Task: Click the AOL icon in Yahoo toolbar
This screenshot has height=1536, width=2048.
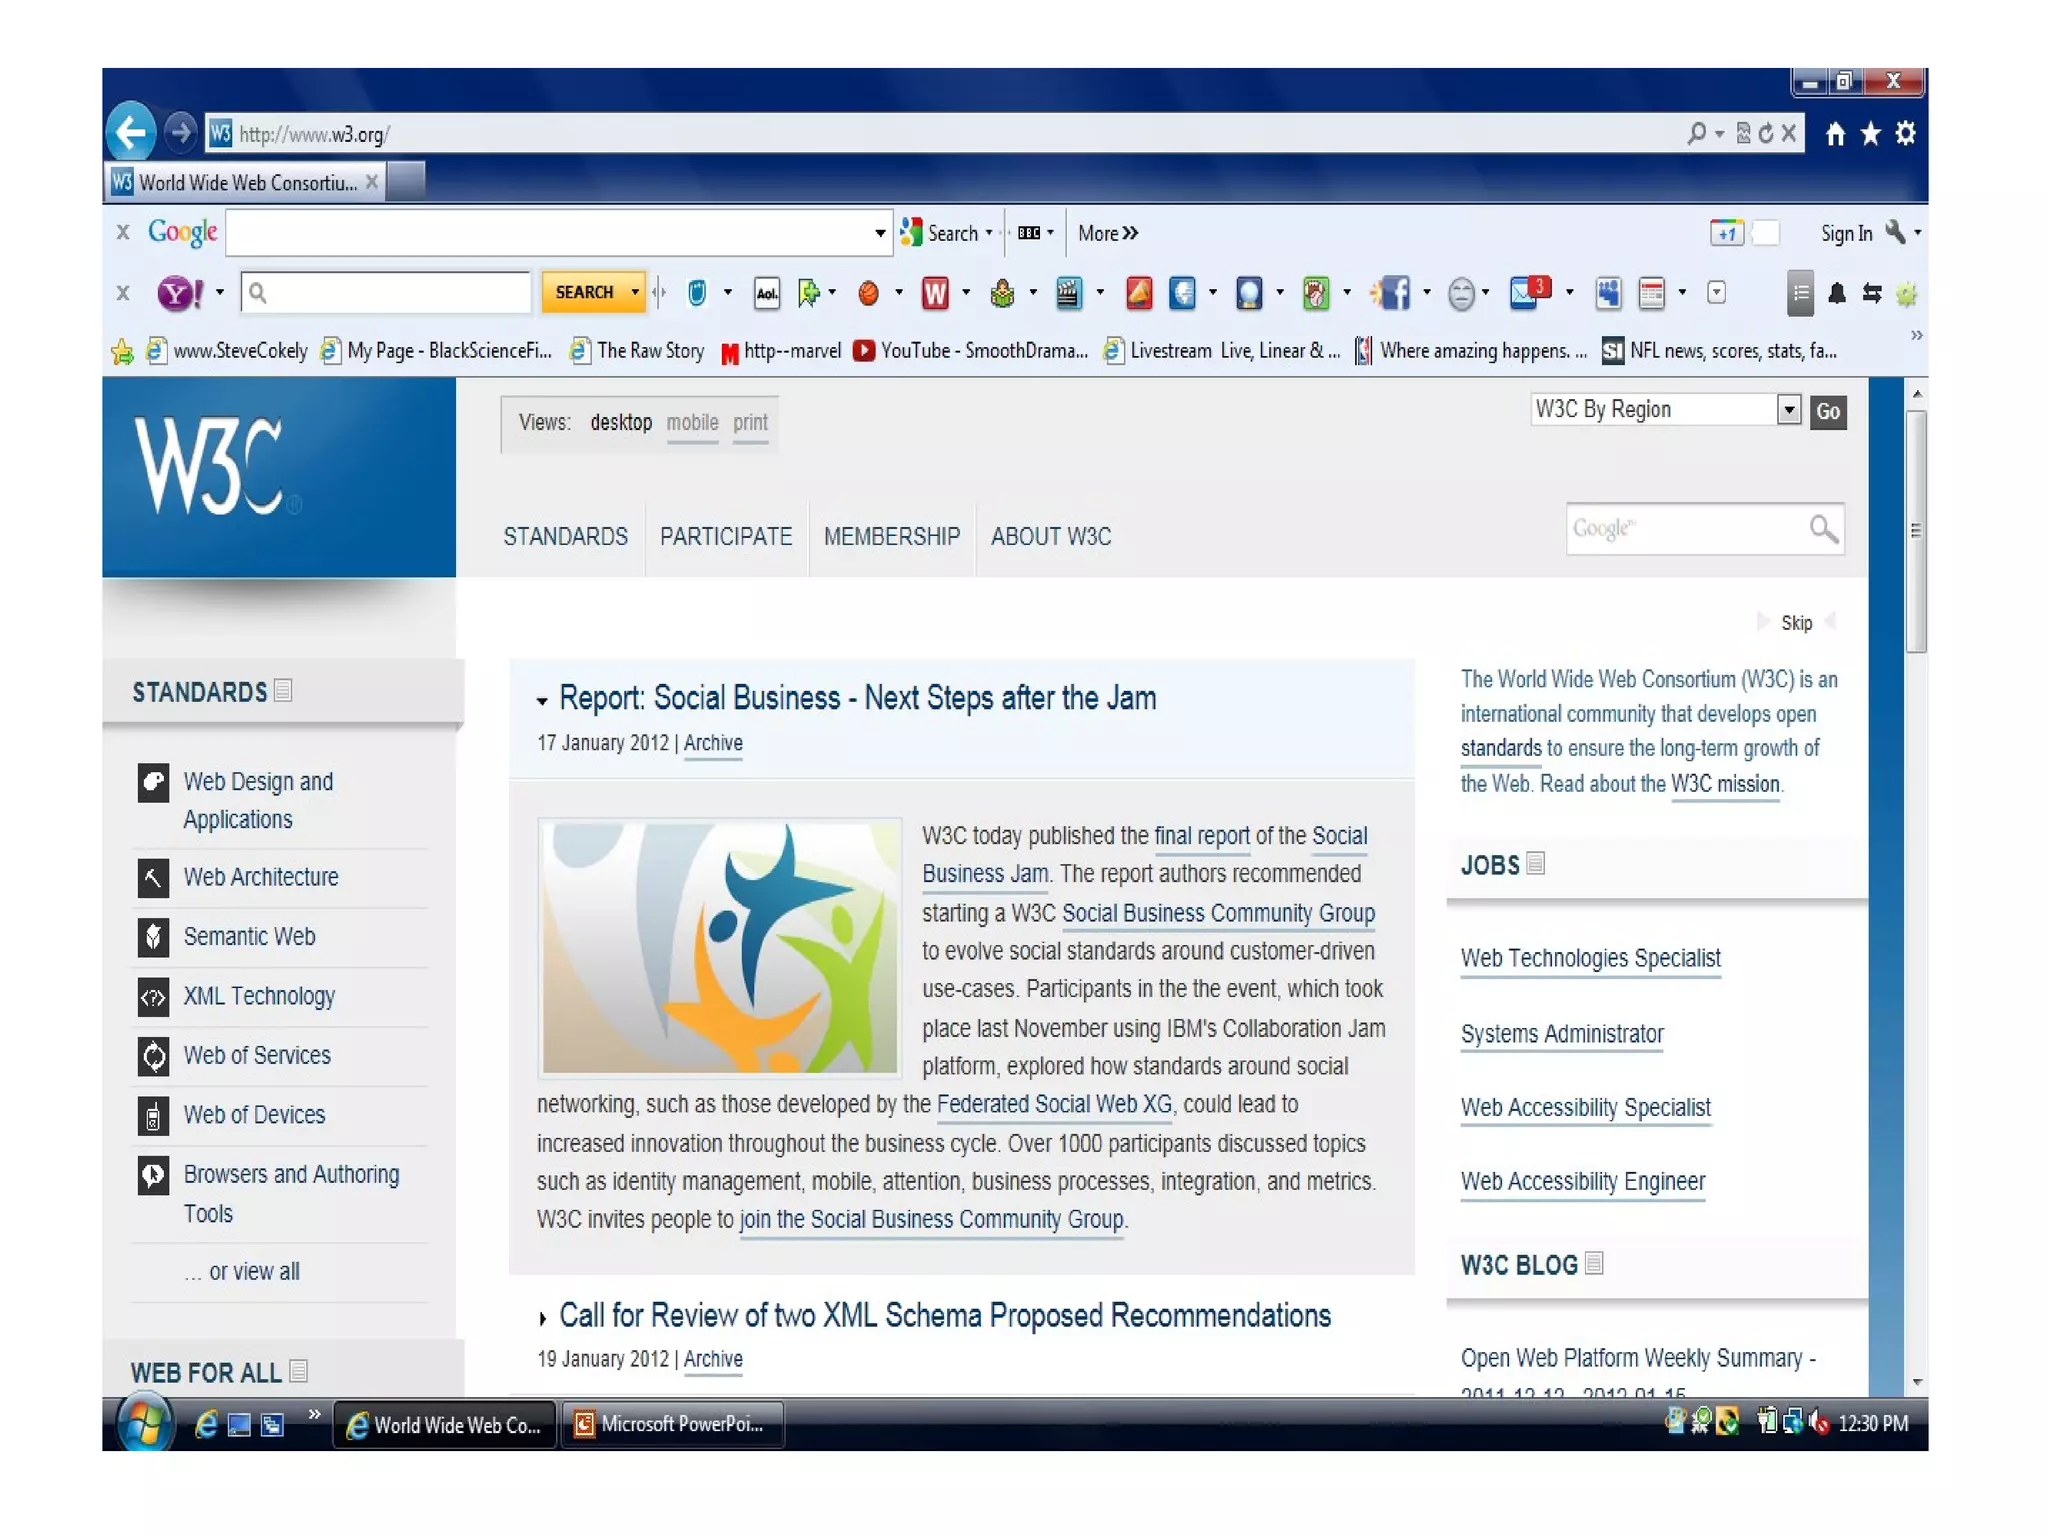Action: tap(767, 293)
